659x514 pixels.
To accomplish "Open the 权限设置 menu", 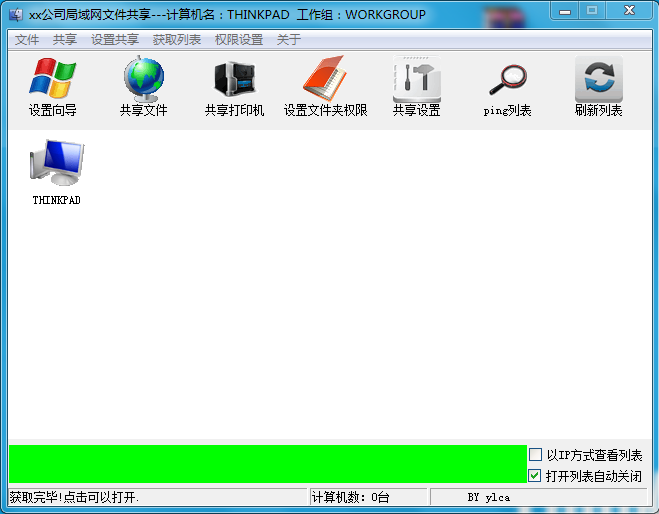I will coord(239,40).
